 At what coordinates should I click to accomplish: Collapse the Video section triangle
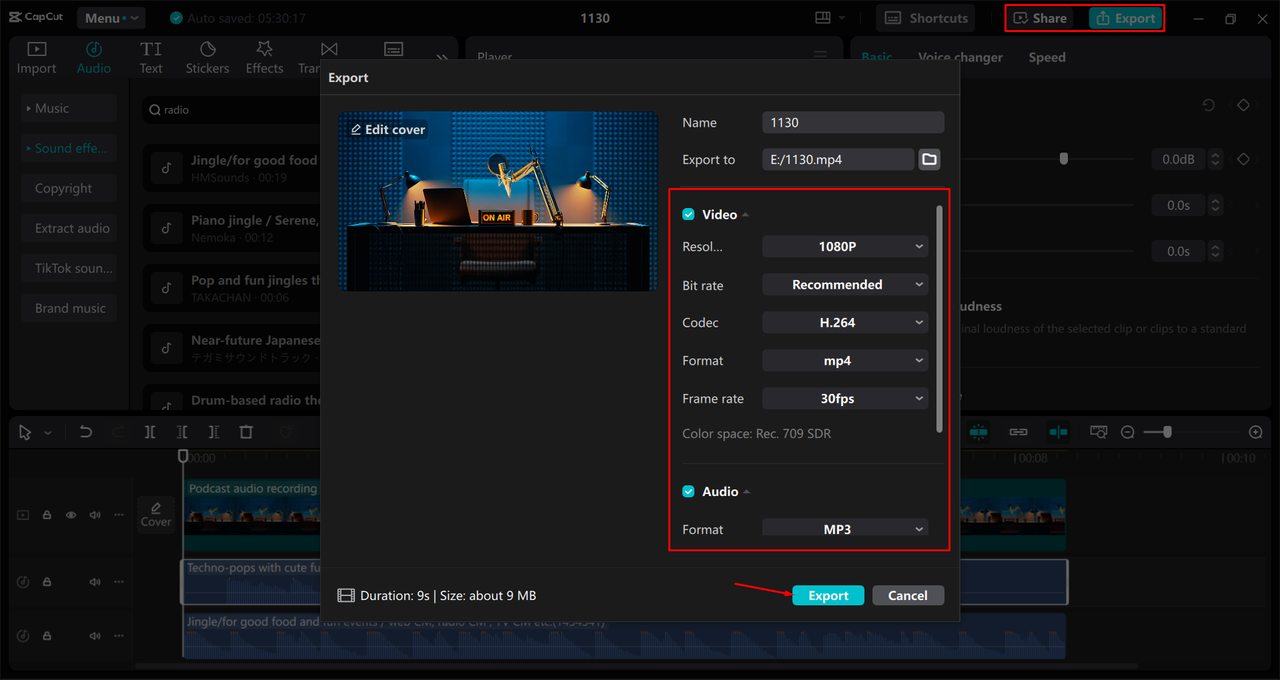[x=746, y=215]
